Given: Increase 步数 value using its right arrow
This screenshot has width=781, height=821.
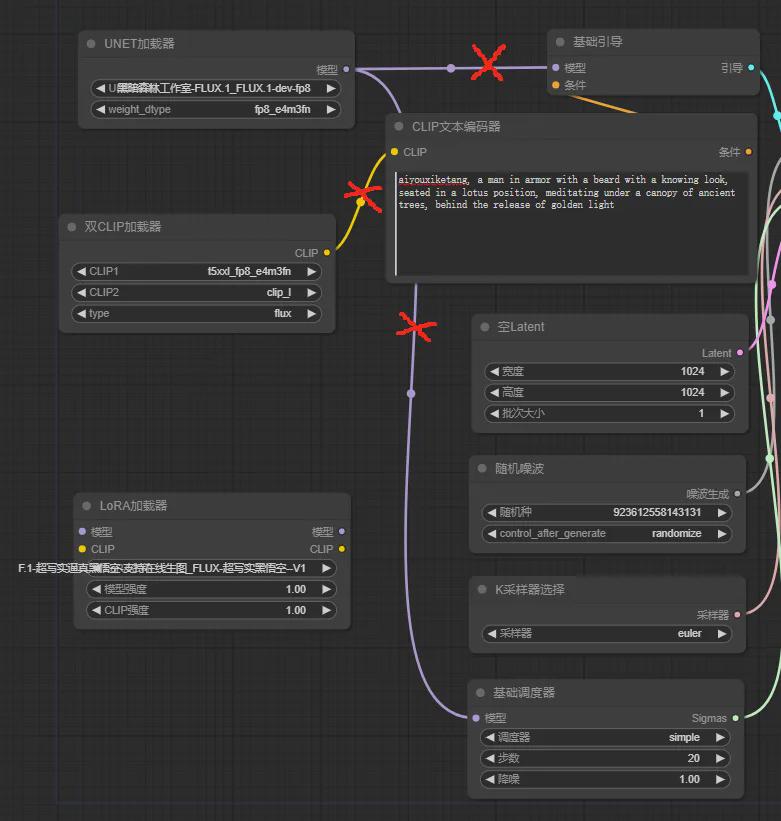Looking at the screenshot, I should [724, 758].
